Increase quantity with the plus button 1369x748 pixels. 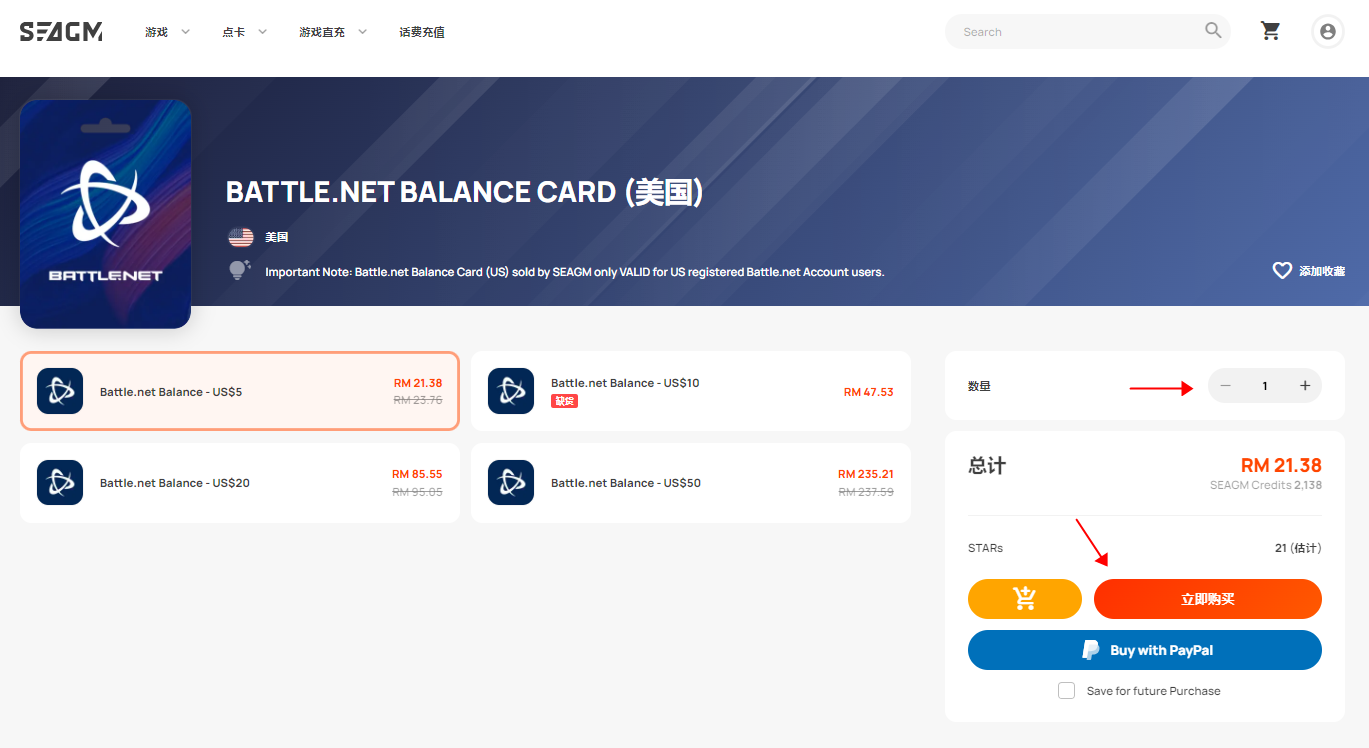(x=1305, y=386)
